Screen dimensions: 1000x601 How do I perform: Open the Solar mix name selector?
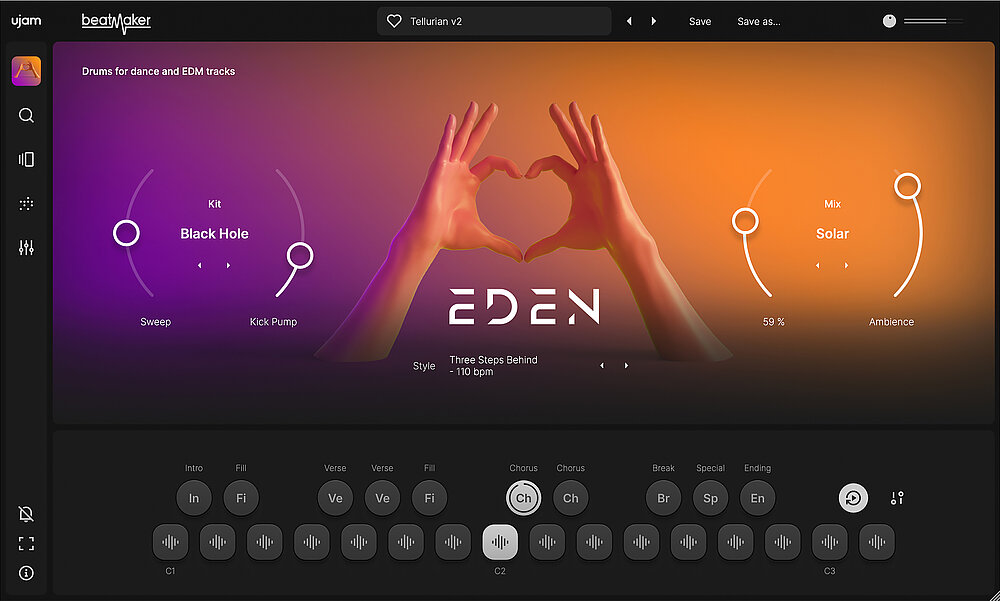pos(832,234)
